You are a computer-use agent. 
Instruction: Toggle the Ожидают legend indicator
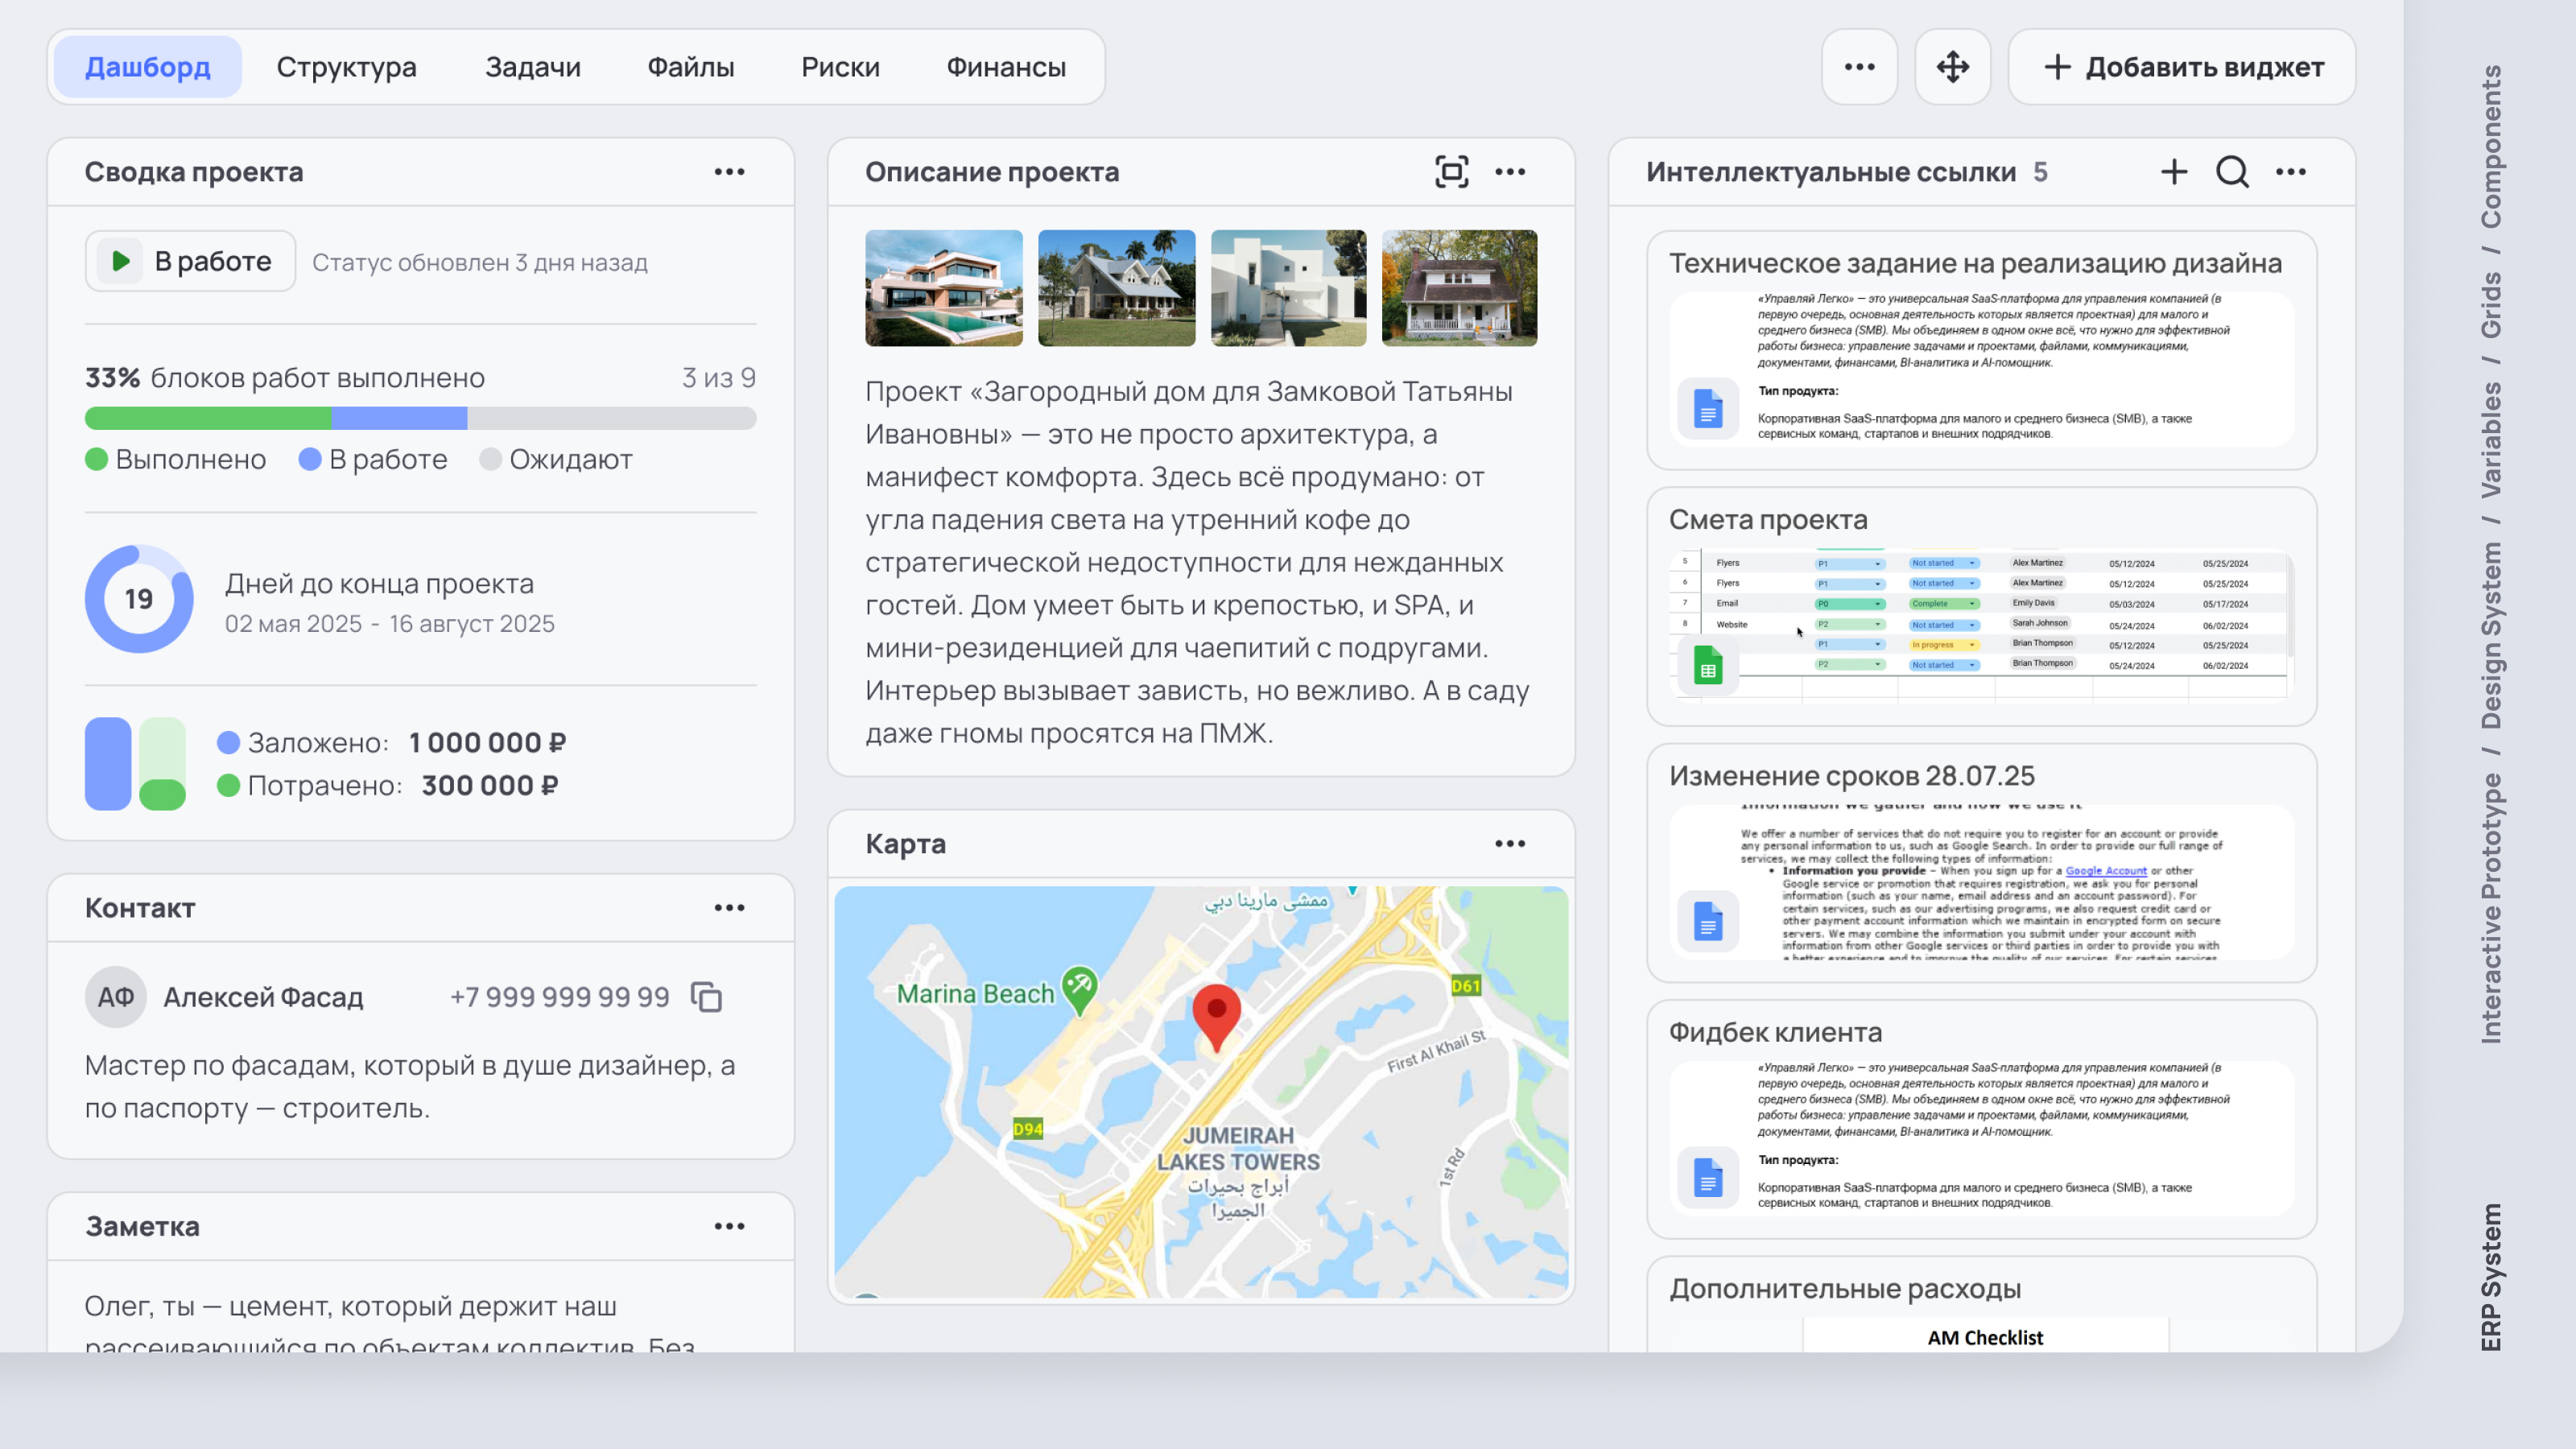490,459
